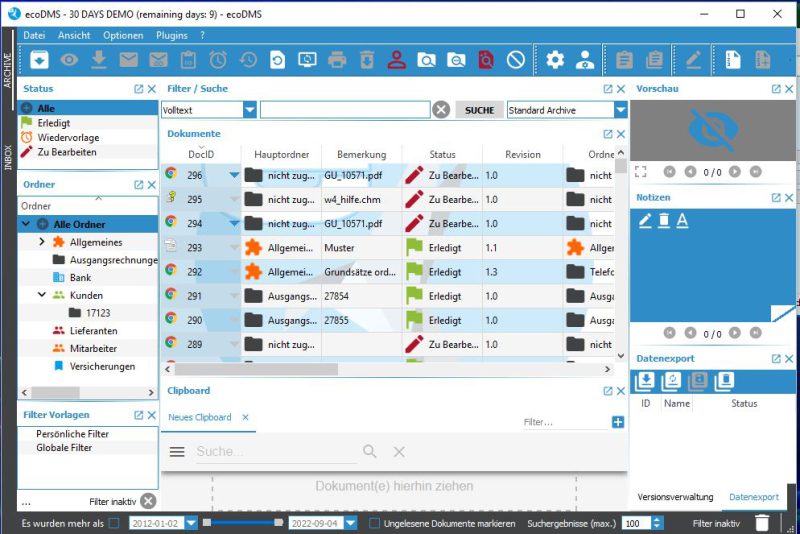Click dropdown arrow in row 296
The image size is (800, 534).
point(234,175)
